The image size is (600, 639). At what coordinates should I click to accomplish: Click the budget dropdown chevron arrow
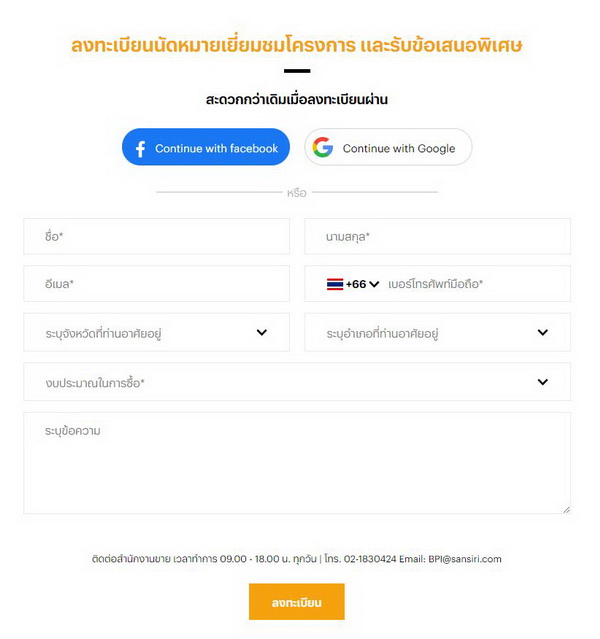(x=543, y=382)
